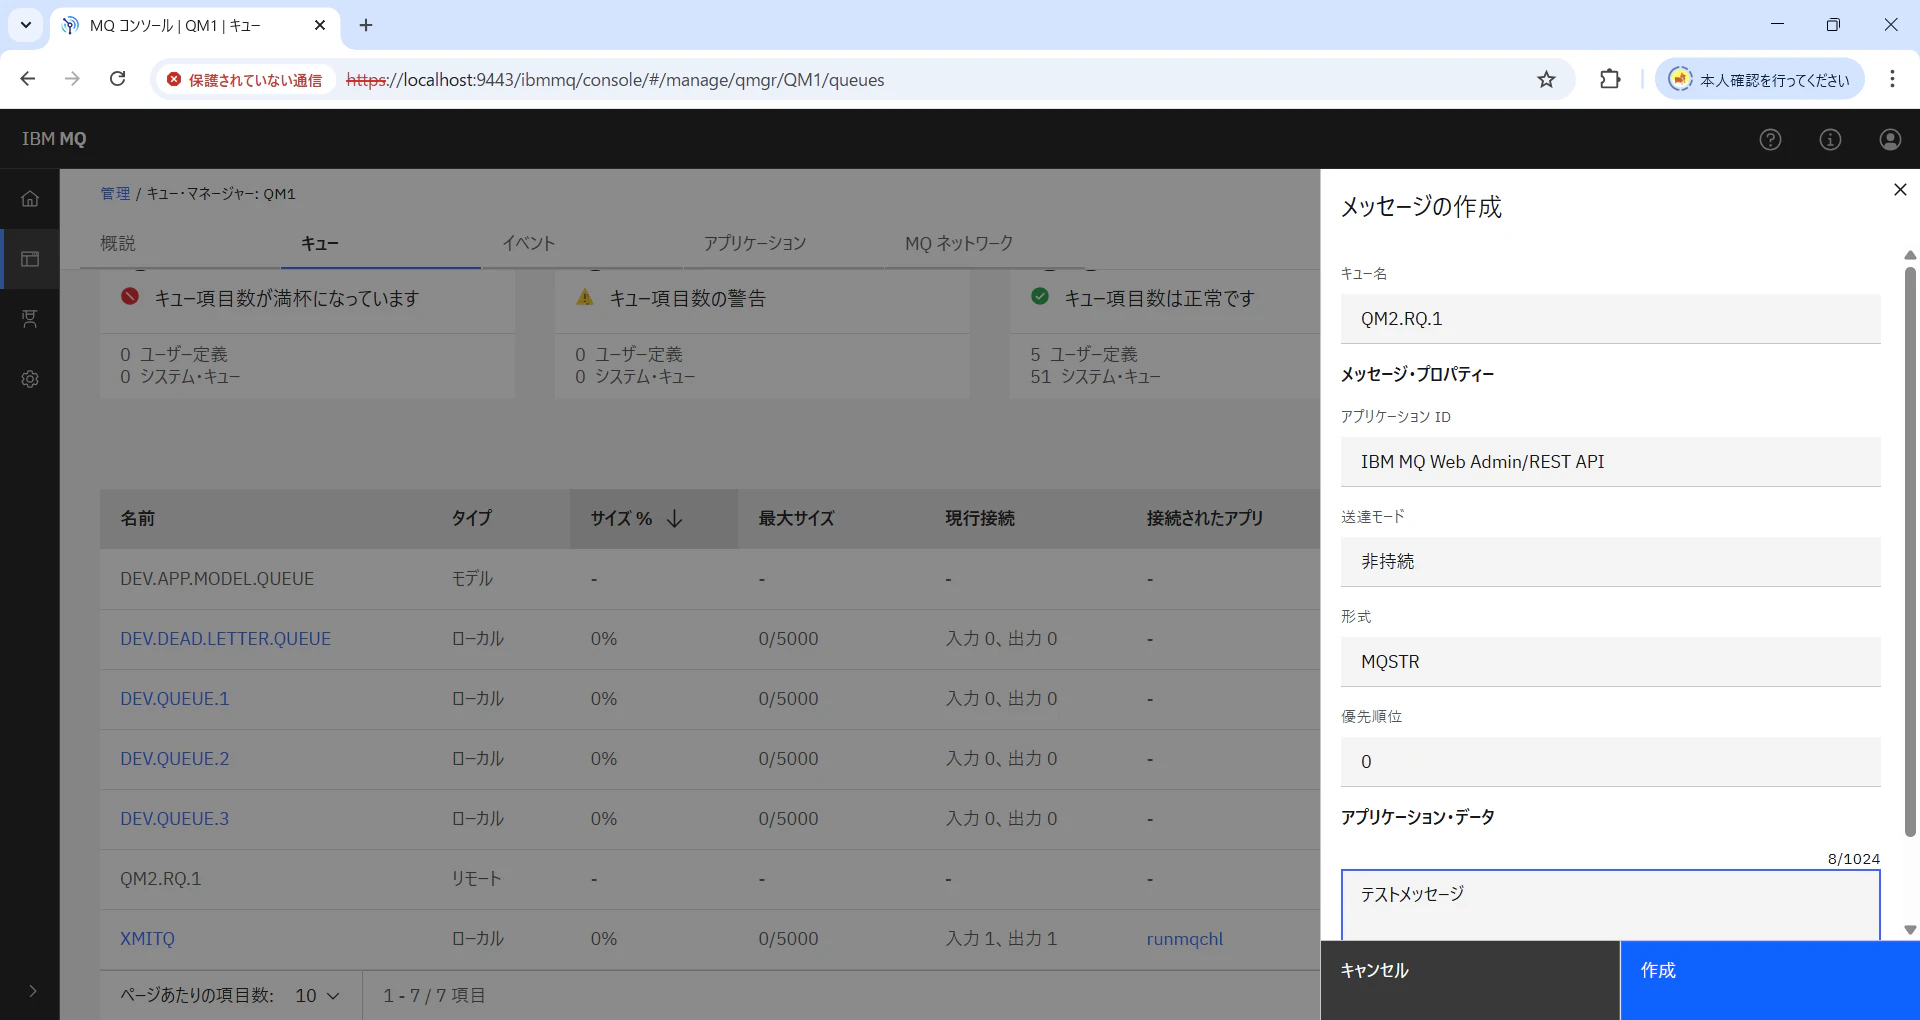Open the DEV.QUEUE.2 queue link
Screen dimensions: 1920x1020
point(174,759)
